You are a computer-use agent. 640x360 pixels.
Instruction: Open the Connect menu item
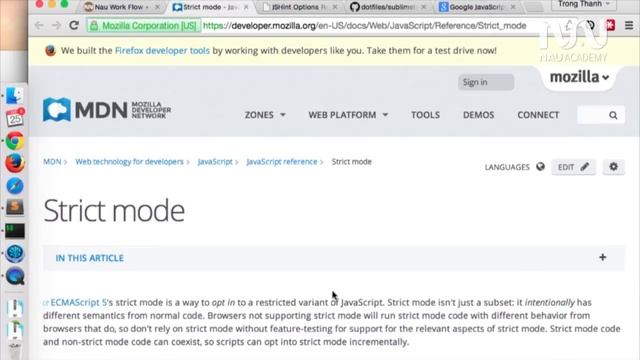[x=538, y=115]
